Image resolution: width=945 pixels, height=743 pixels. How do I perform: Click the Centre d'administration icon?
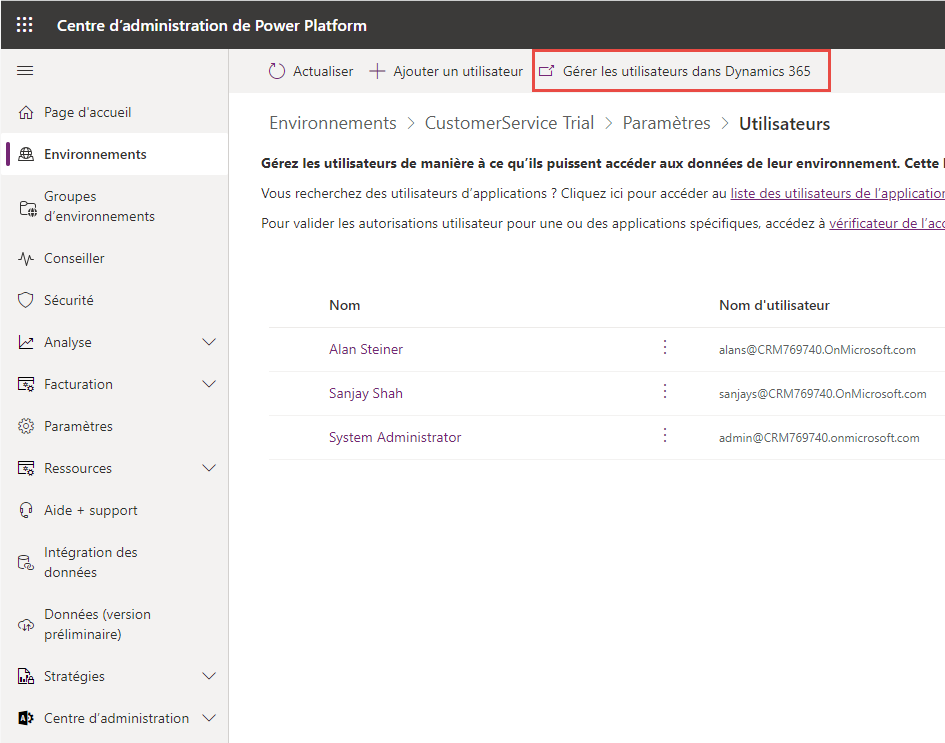pyautogui.click(x=26, y=718)
